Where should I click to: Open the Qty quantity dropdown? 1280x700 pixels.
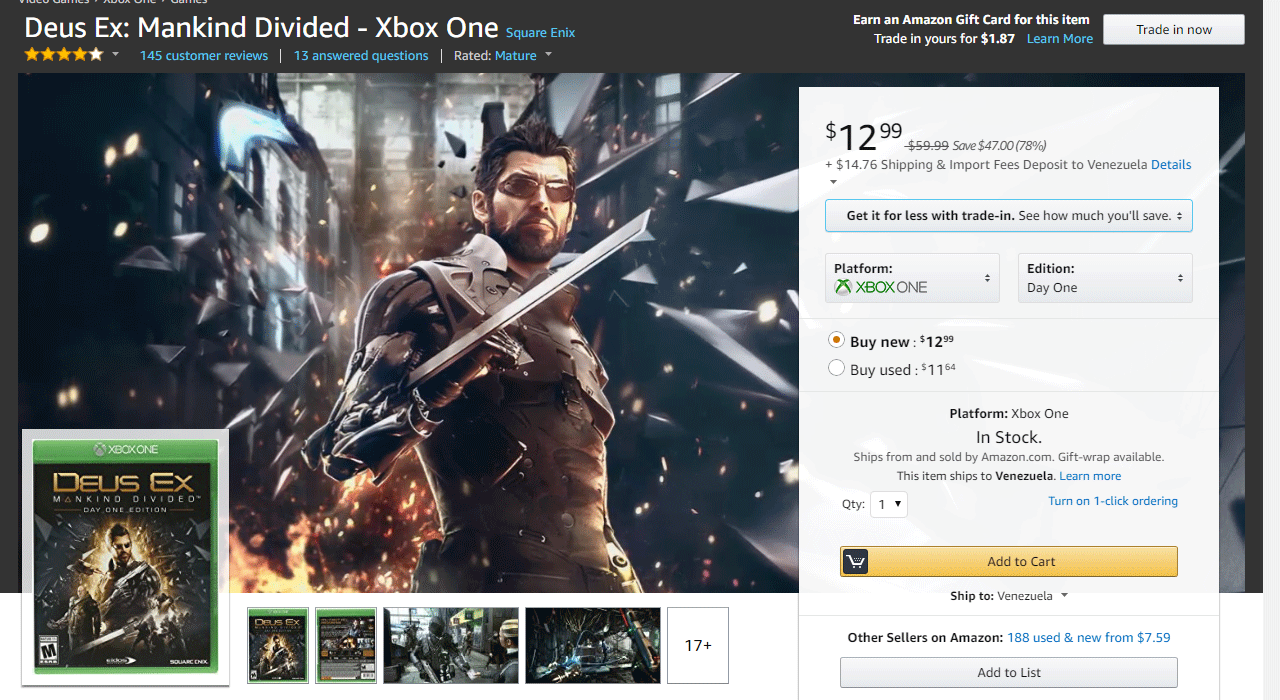pos(889,505)
